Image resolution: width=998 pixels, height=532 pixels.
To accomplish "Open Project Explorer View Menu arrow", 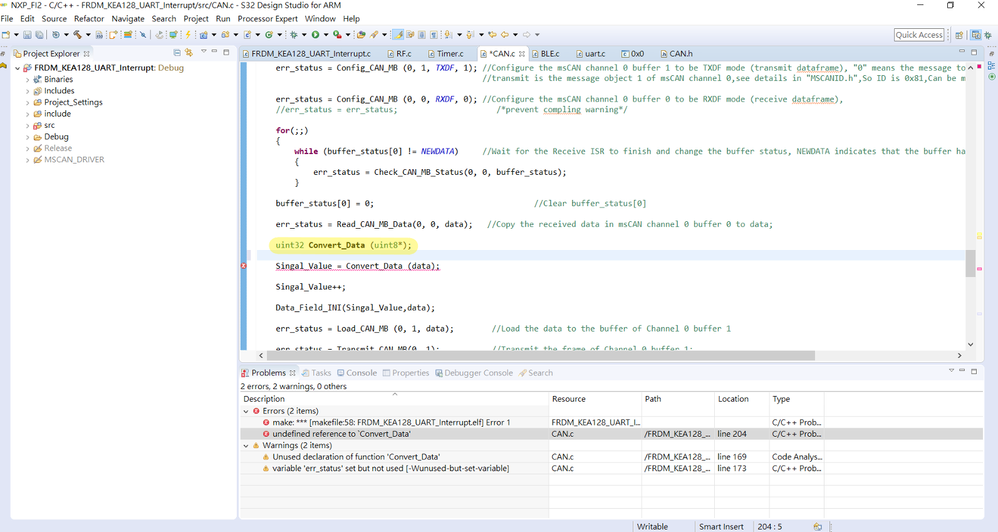I will click(x=204, y=52).
